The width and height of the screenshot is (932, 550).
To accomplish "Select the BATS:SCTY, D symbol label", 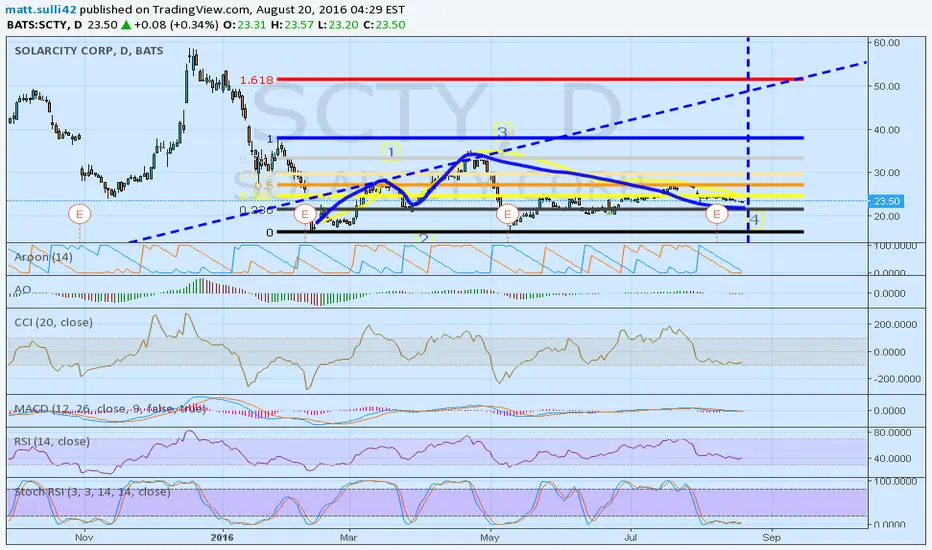I will (44, 25).
